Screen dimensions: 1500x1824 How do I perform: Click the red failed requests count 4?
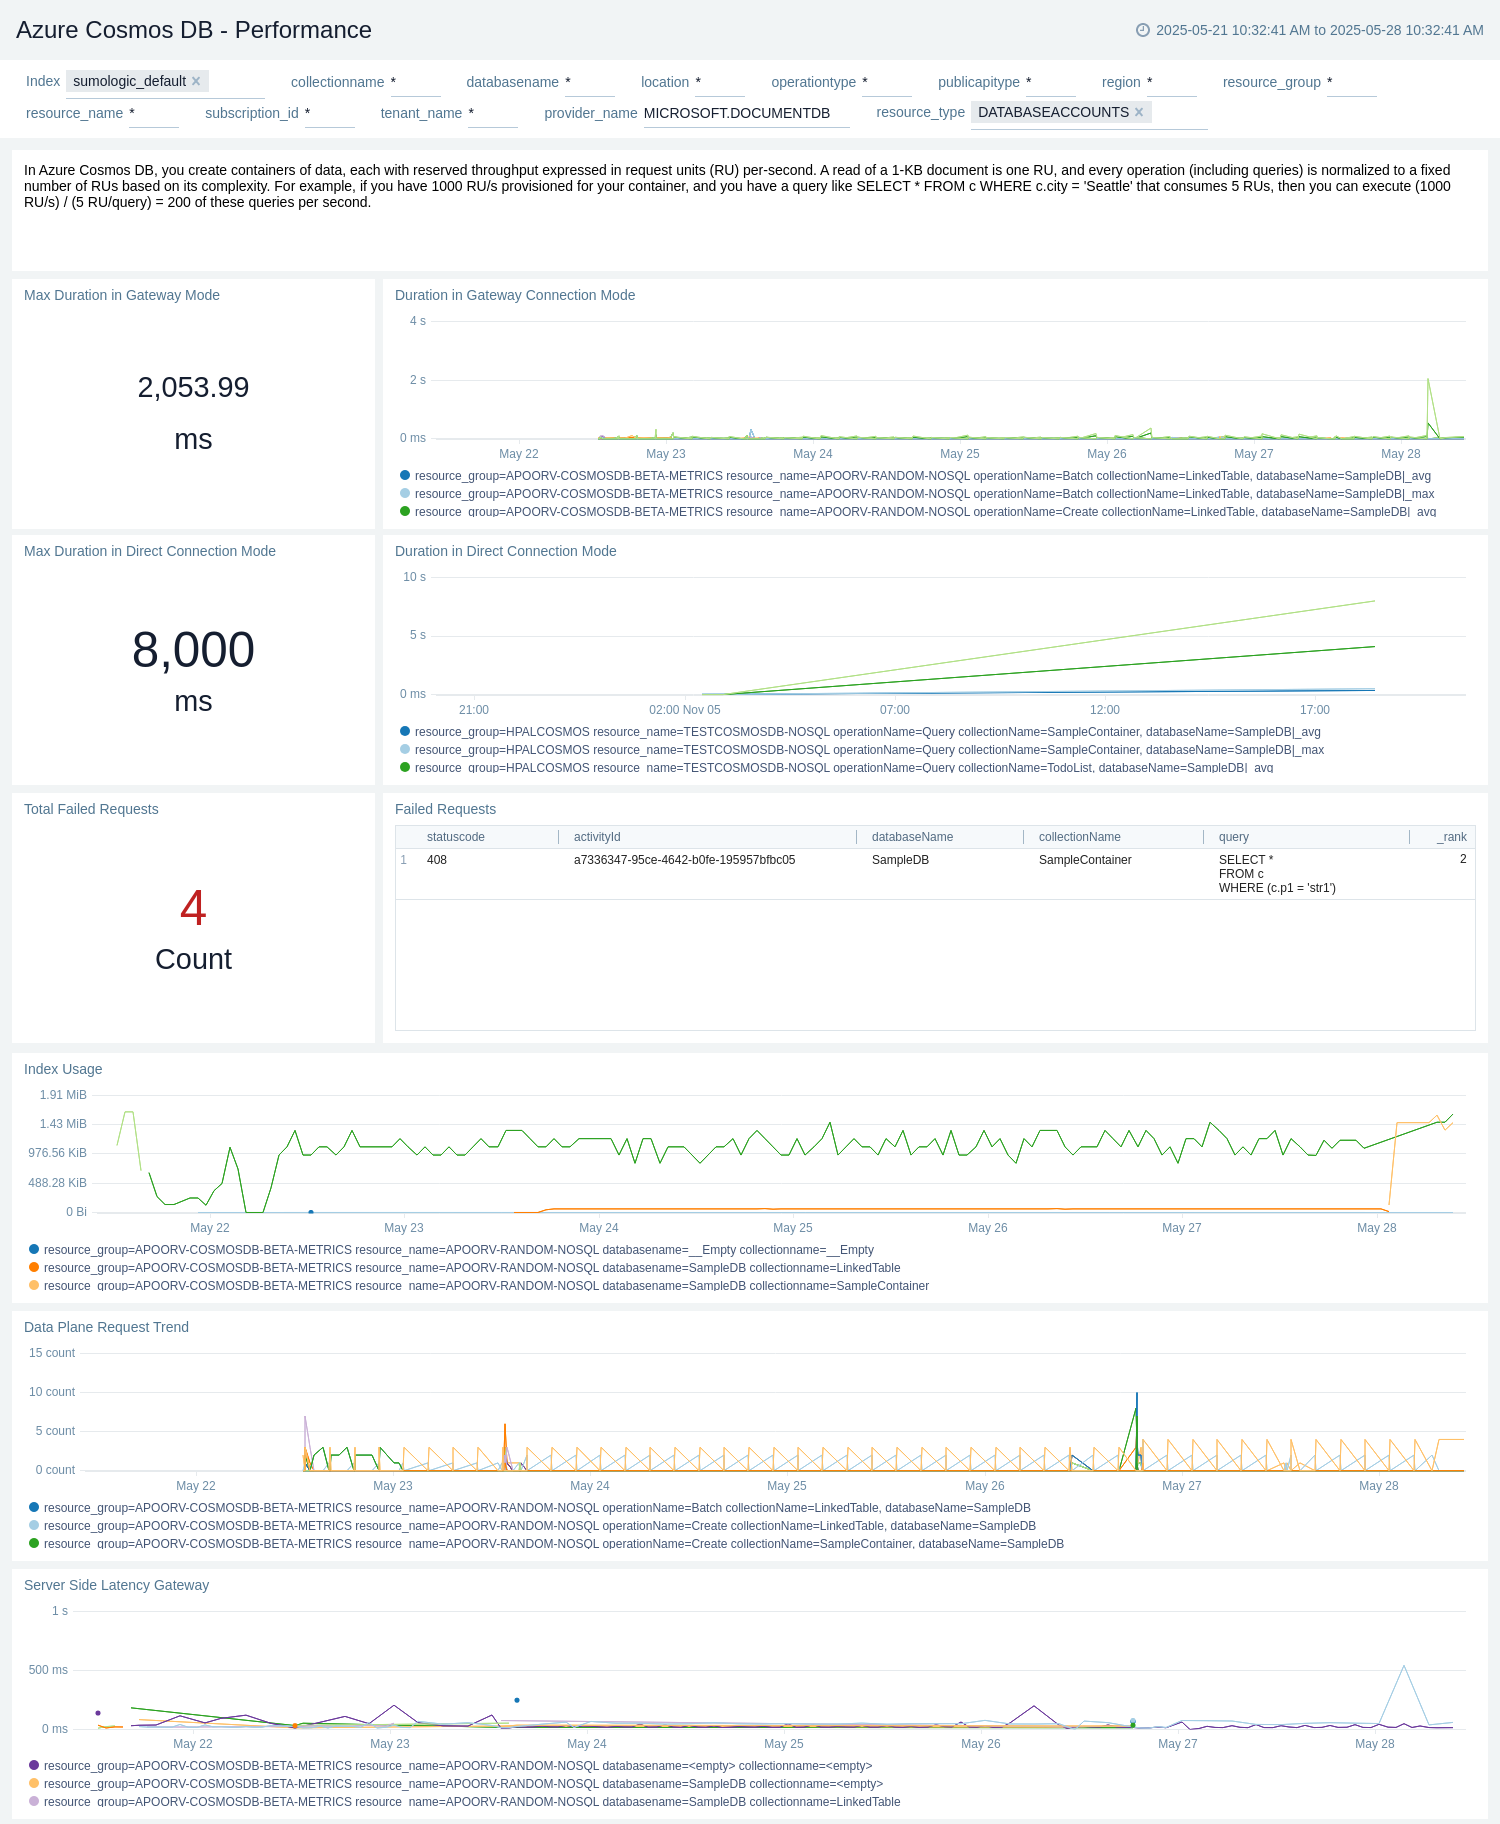[193, 908]
